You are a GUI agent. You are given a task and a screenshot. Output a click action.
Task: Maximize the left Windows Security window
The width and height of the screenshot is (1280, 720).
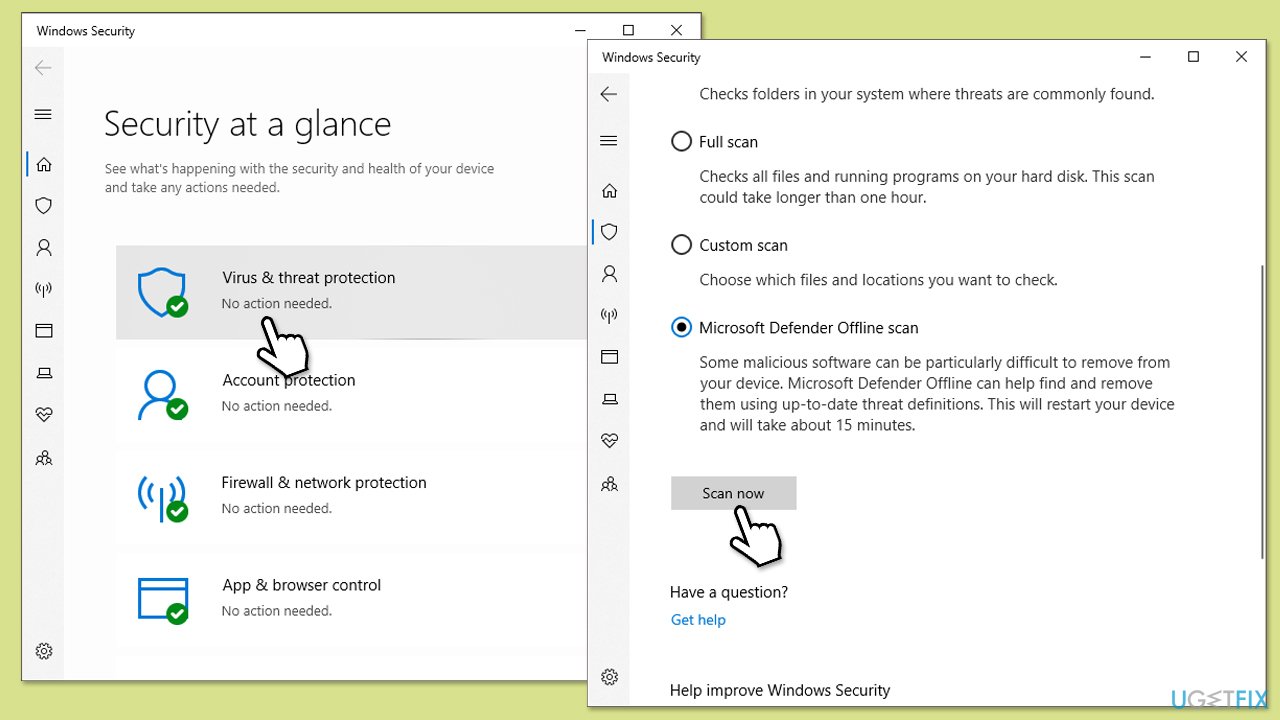628,30
